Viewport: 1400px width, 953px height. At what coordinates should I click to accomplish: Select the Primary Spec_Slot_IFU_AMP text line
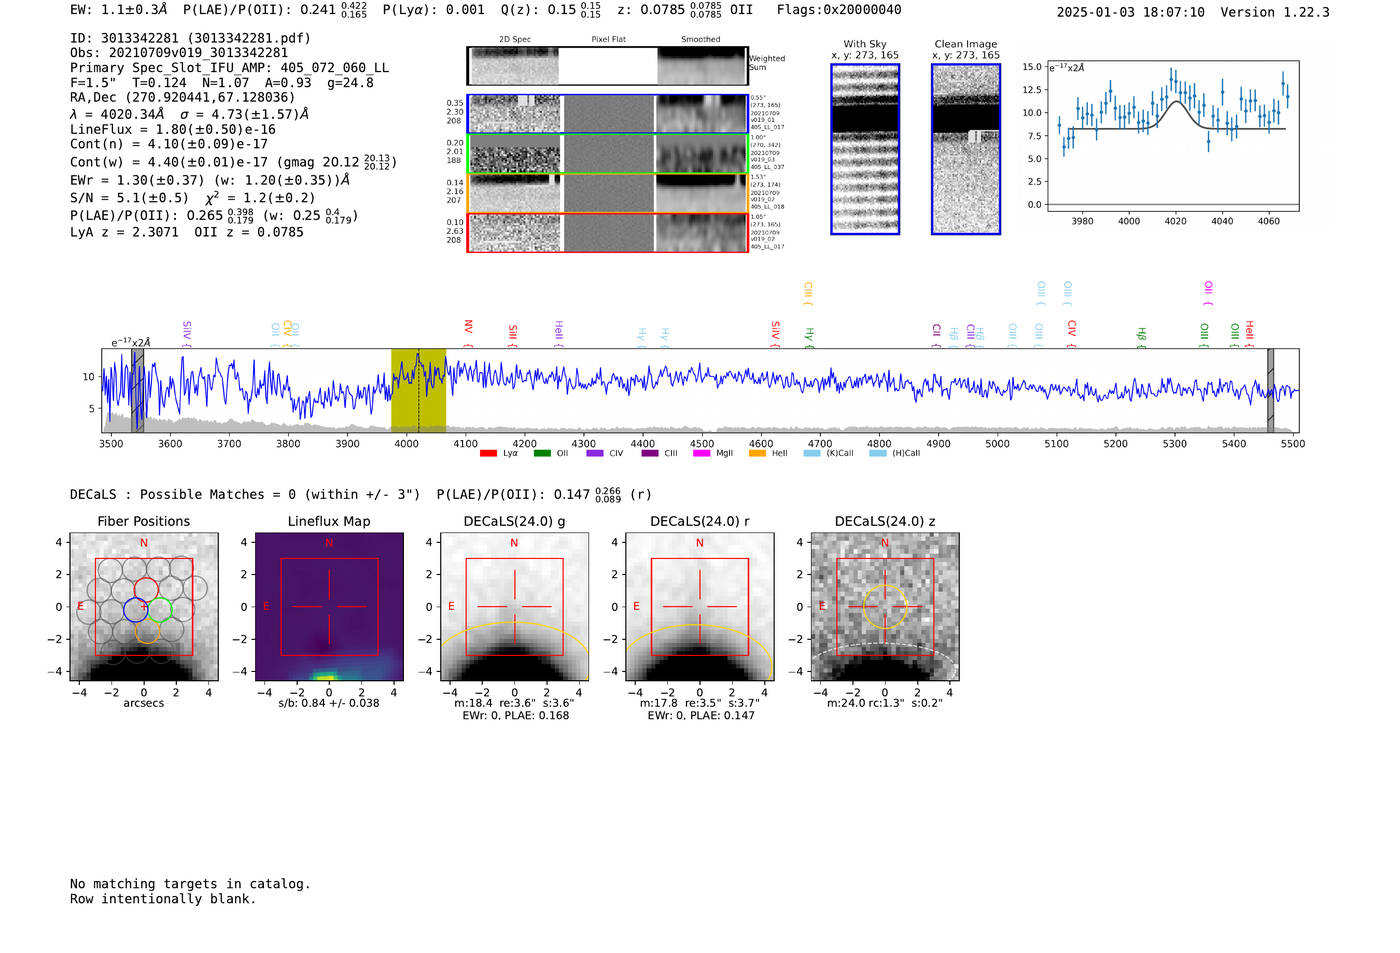tap(230, 68)
